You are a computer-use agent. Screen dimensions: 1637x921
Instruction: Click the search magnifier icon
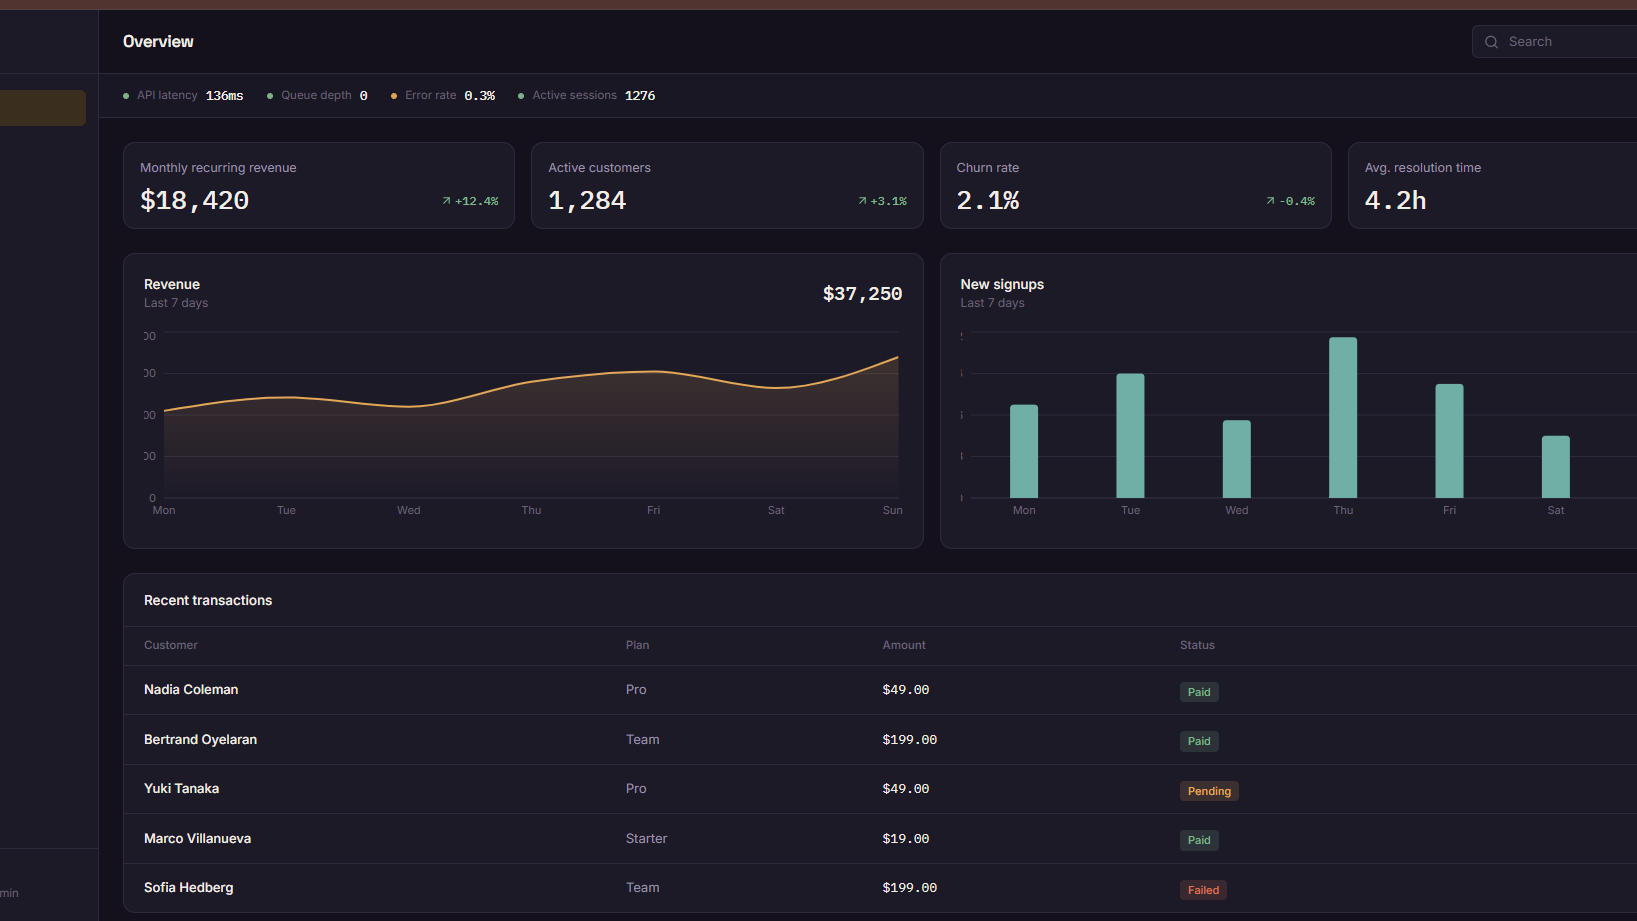(1491, 42)
